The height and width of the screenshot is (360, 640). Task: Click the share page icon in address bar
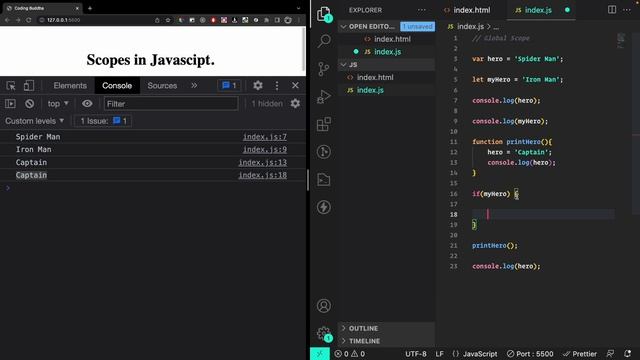(157, 20)
